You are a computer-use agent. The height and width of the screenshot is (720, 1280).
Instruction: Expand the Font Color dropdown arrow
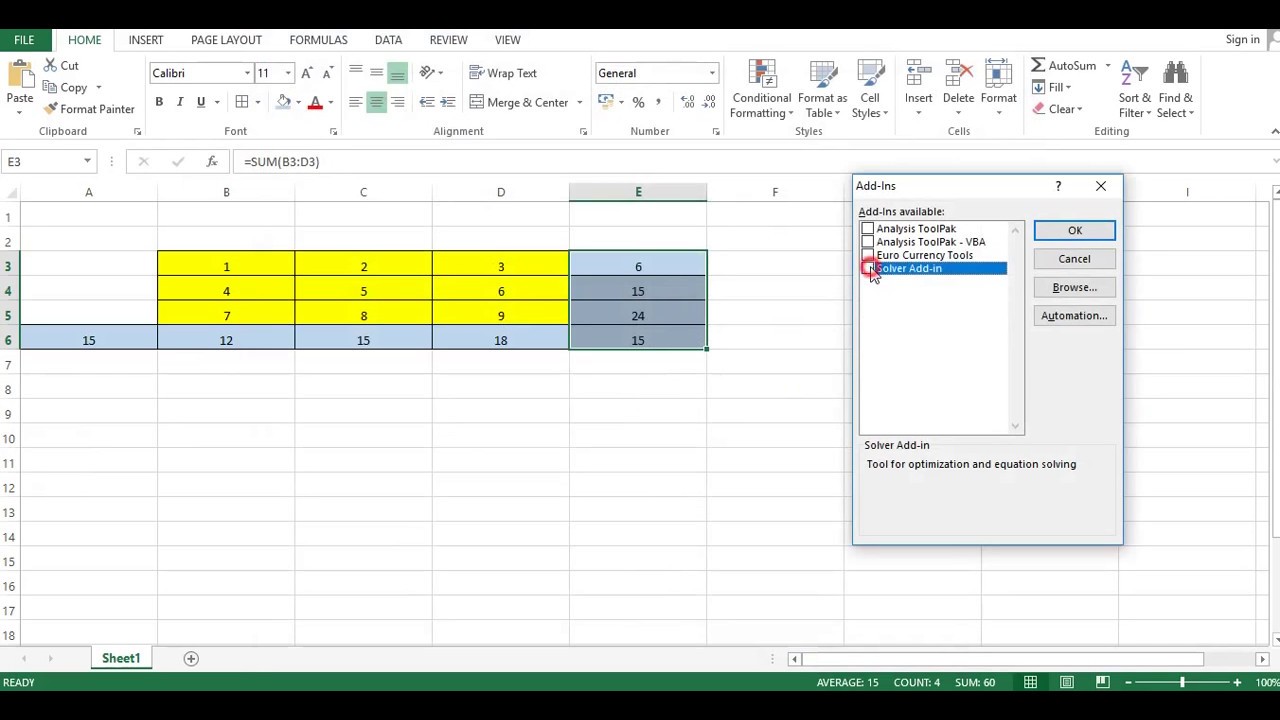point(331,102)
